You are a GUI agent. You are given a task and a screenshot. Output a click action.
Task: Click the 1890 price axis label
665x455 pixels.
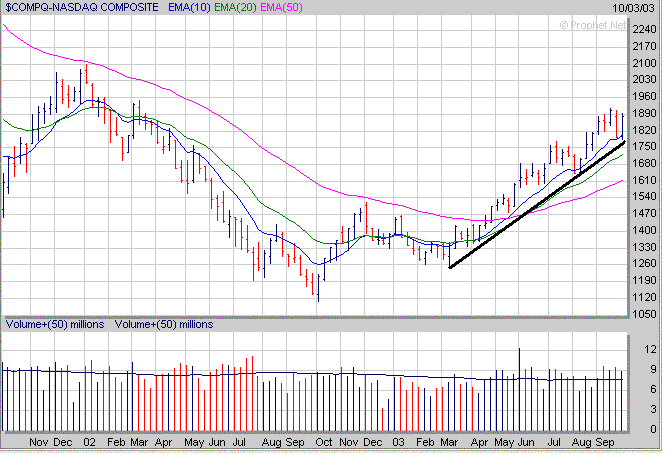tap(644, 113)
